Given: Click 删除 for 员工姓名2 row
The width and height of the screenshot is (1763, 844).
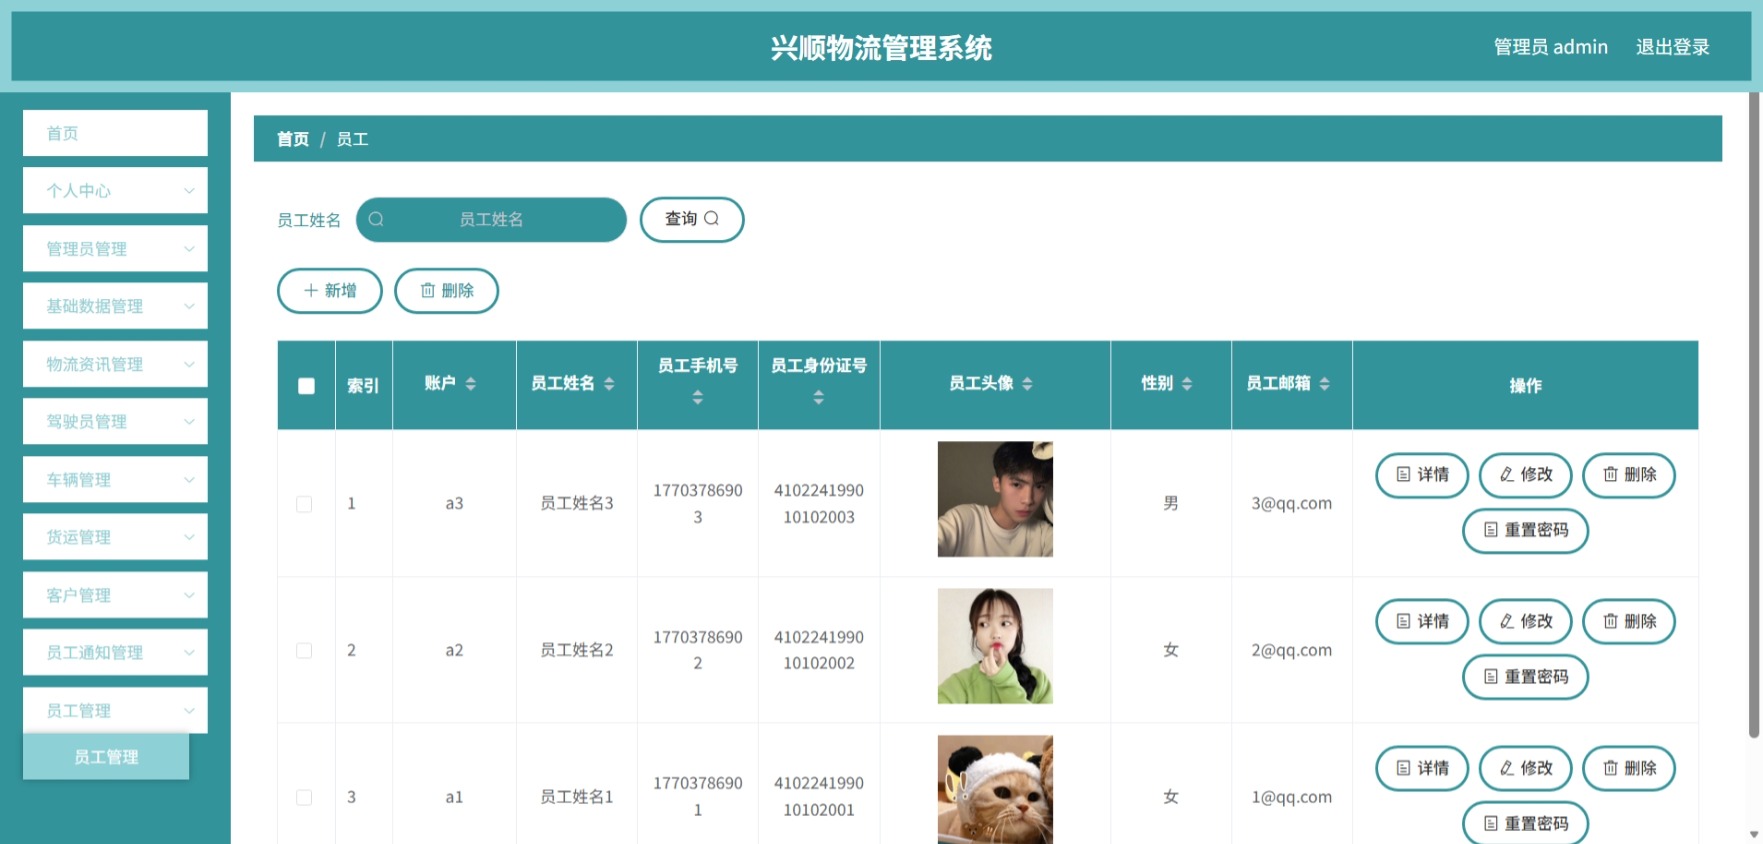Looking at the screenshot, I should click(x=1629, y=622).
